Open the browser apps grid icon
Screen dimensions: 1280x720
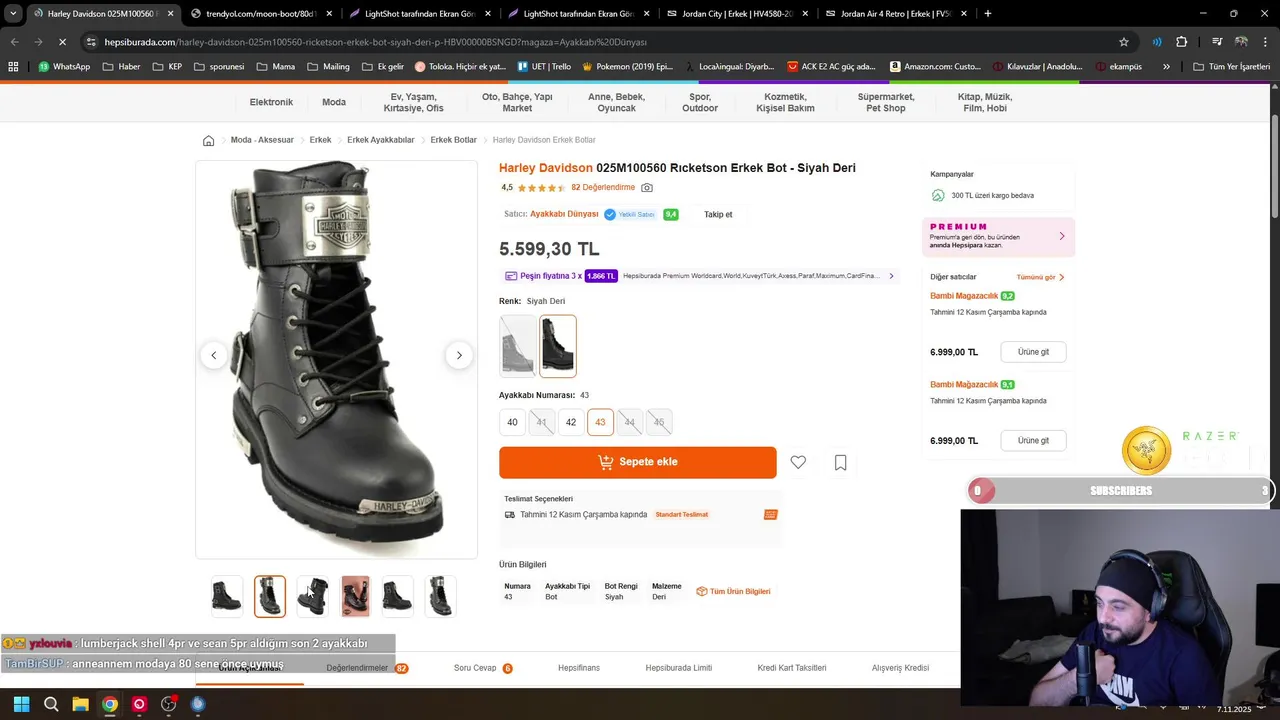click(x=13, y=67)
